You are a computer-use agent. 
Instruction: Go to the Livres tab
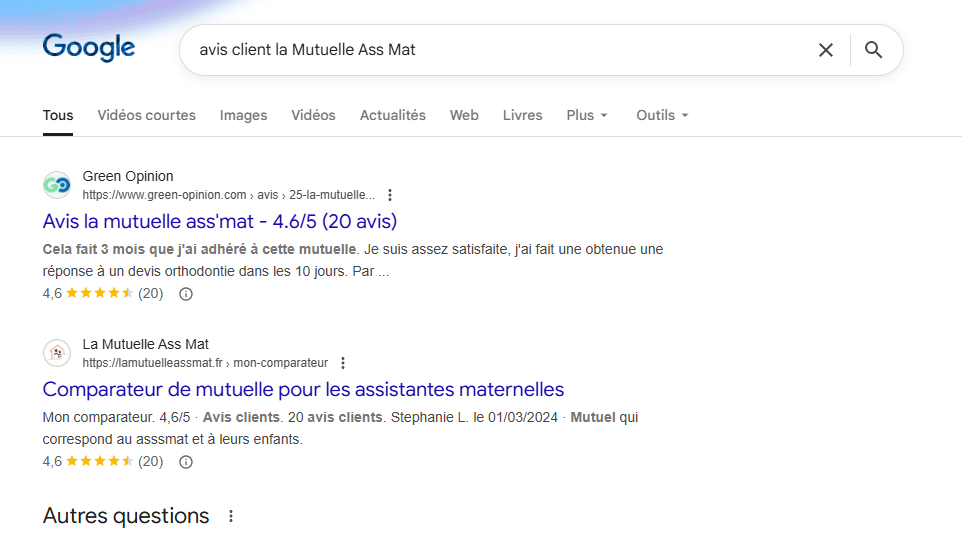point(522,115)
